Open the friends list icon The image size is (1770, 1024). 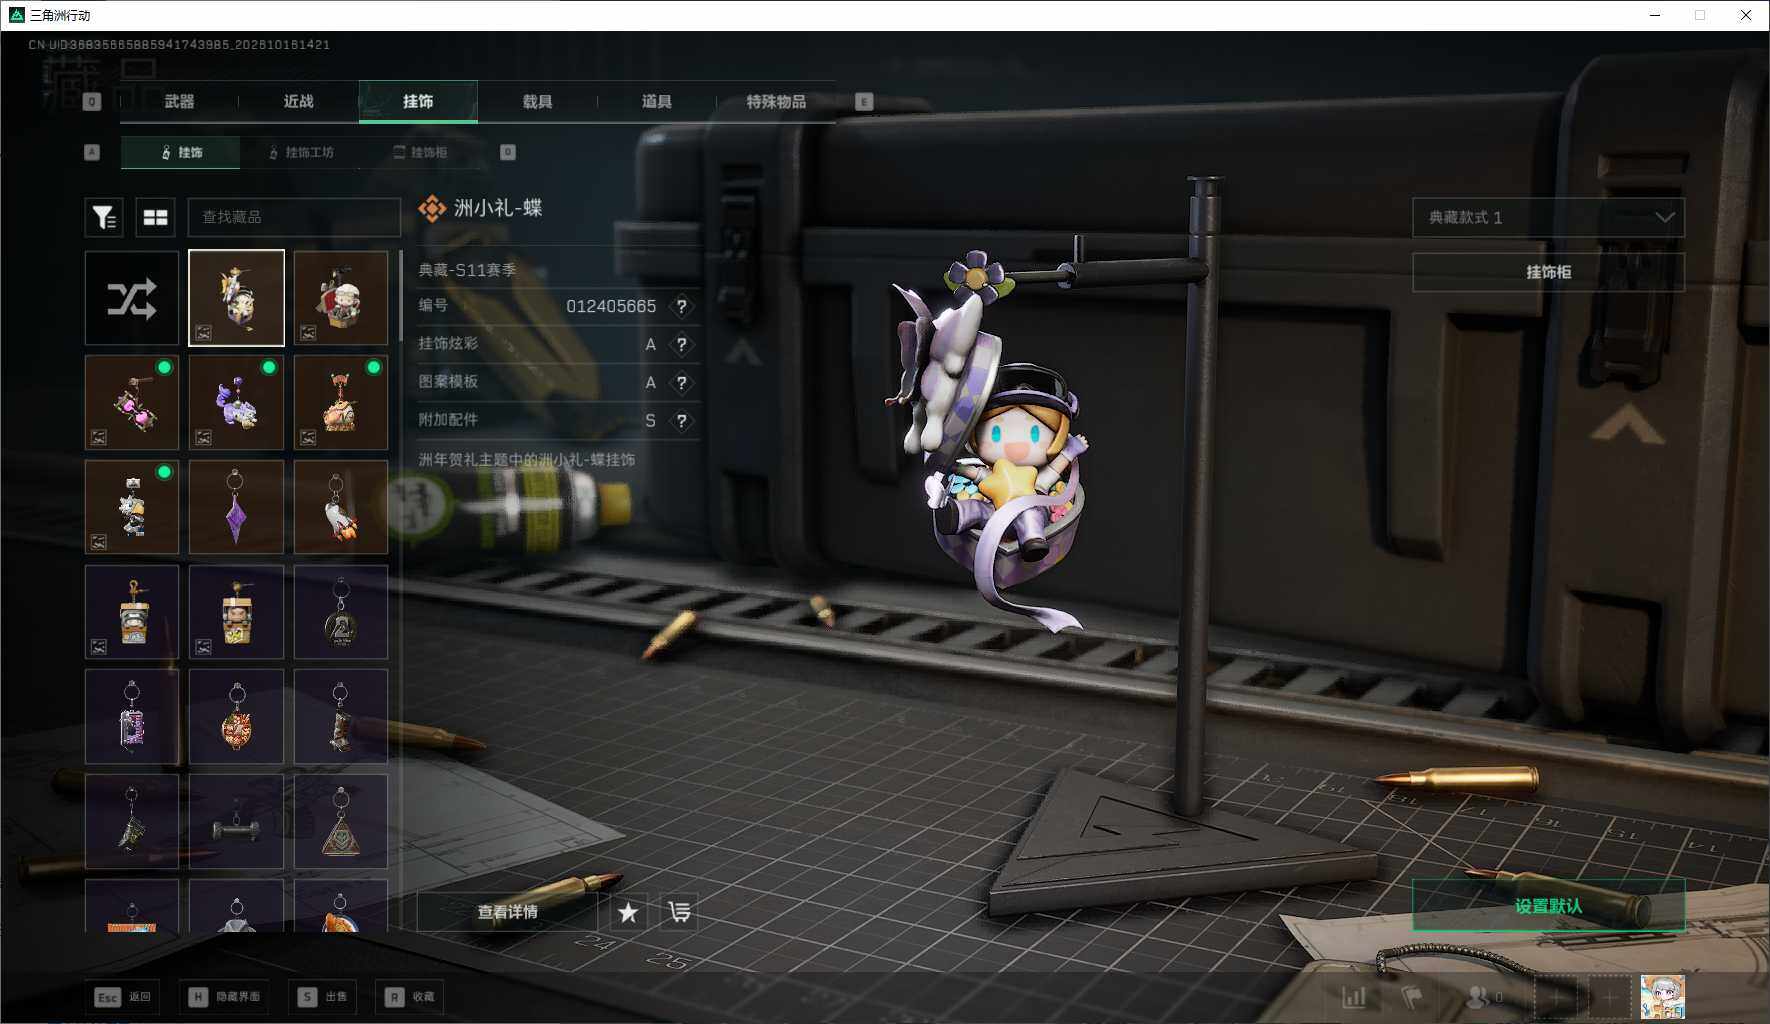pyautogui.click(x=1483, y=997)
